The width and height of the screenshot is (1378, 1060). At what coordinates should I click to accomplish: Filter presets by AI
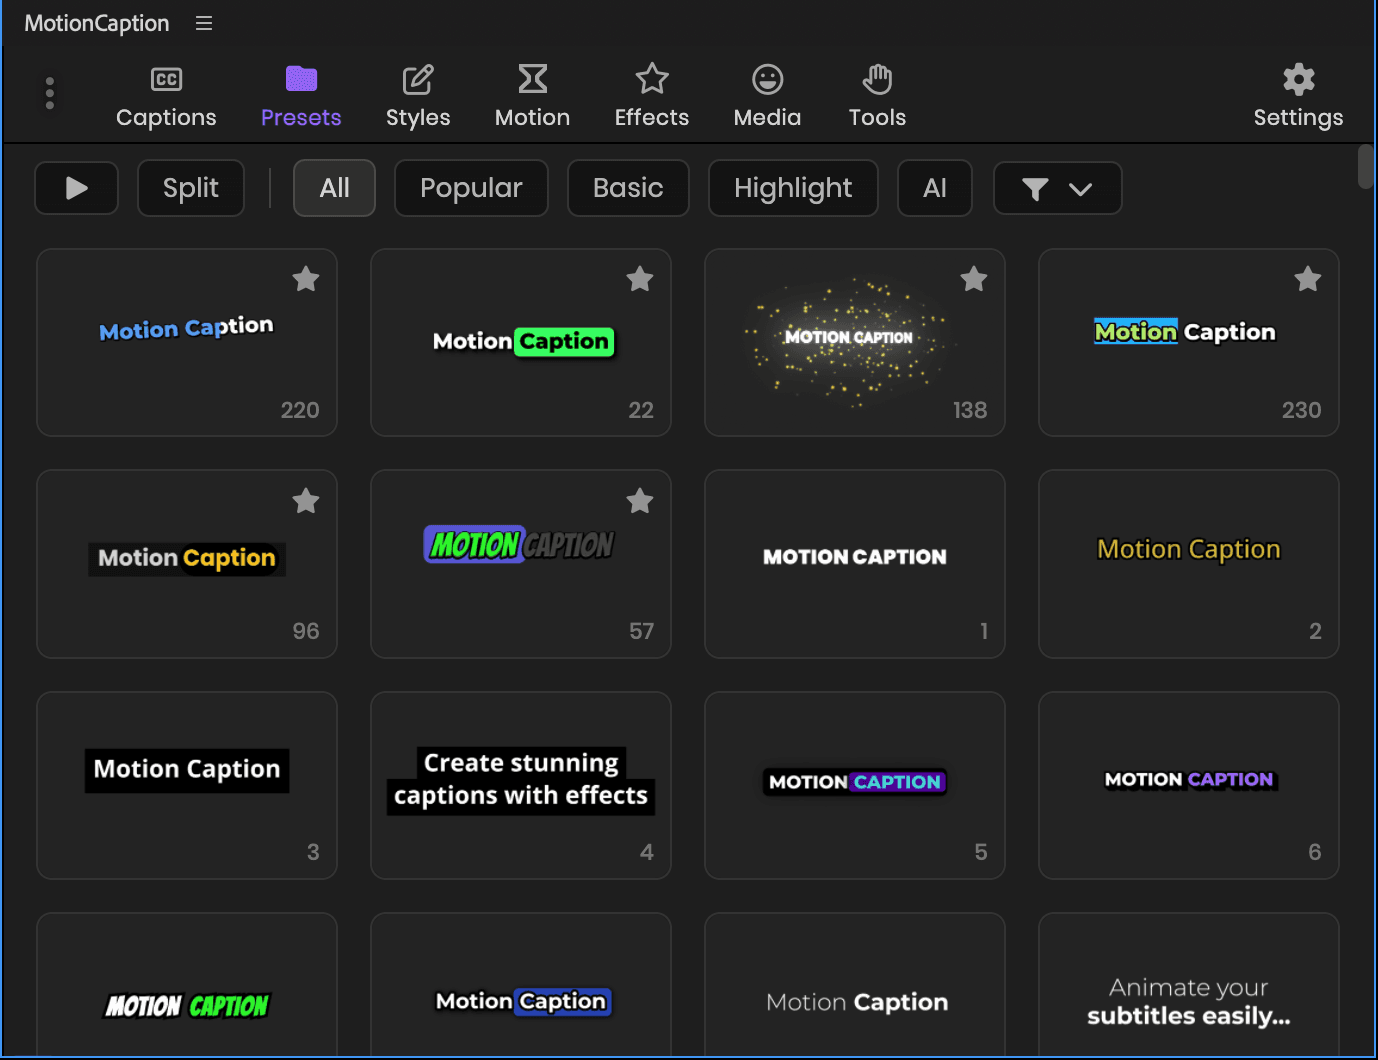[x=935, y=188]
